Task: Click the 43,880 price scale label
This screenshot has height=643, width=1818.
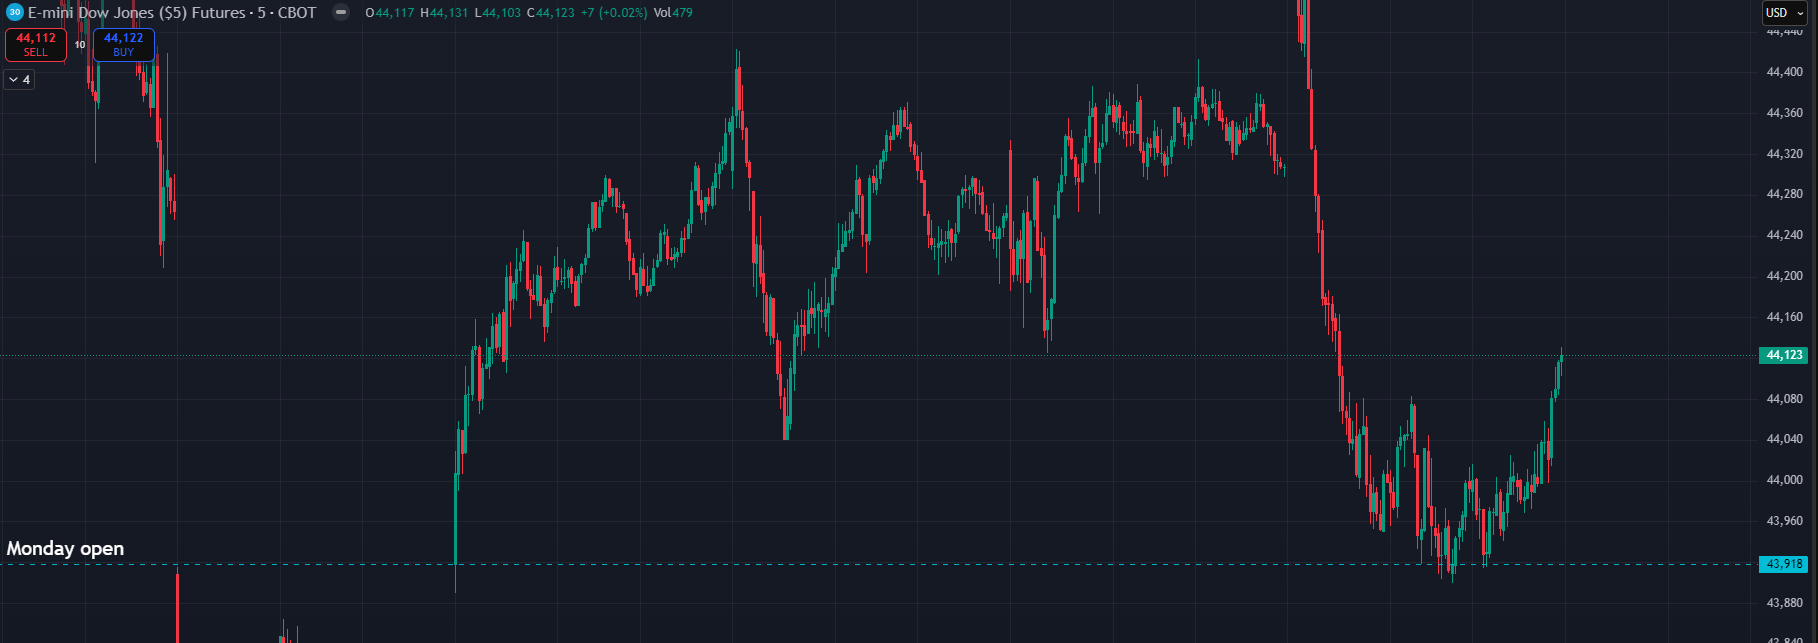Action: point(1785,603)
